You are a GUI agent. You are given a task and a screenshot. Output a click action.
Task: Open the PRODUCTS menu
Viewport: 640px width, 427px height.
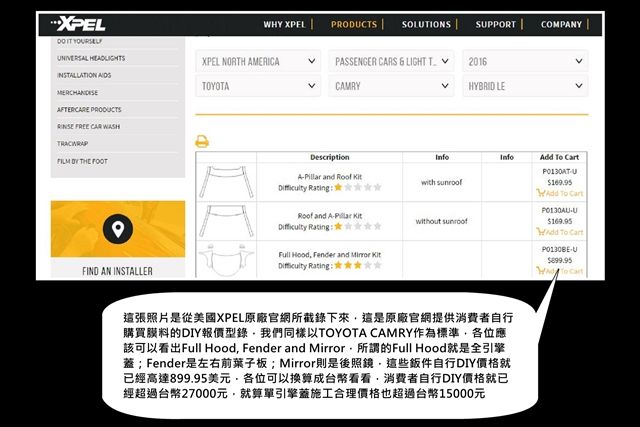354,24
